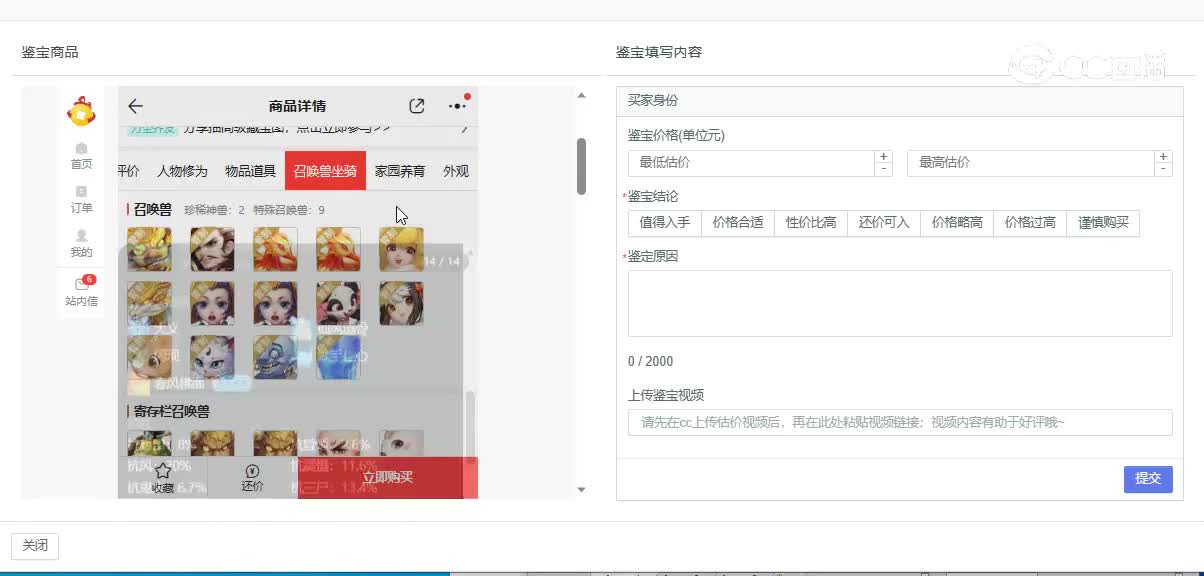This screenshot has height=576, width=1204.
Task: Open the 订单 orders icon
Action: (81, 200)
